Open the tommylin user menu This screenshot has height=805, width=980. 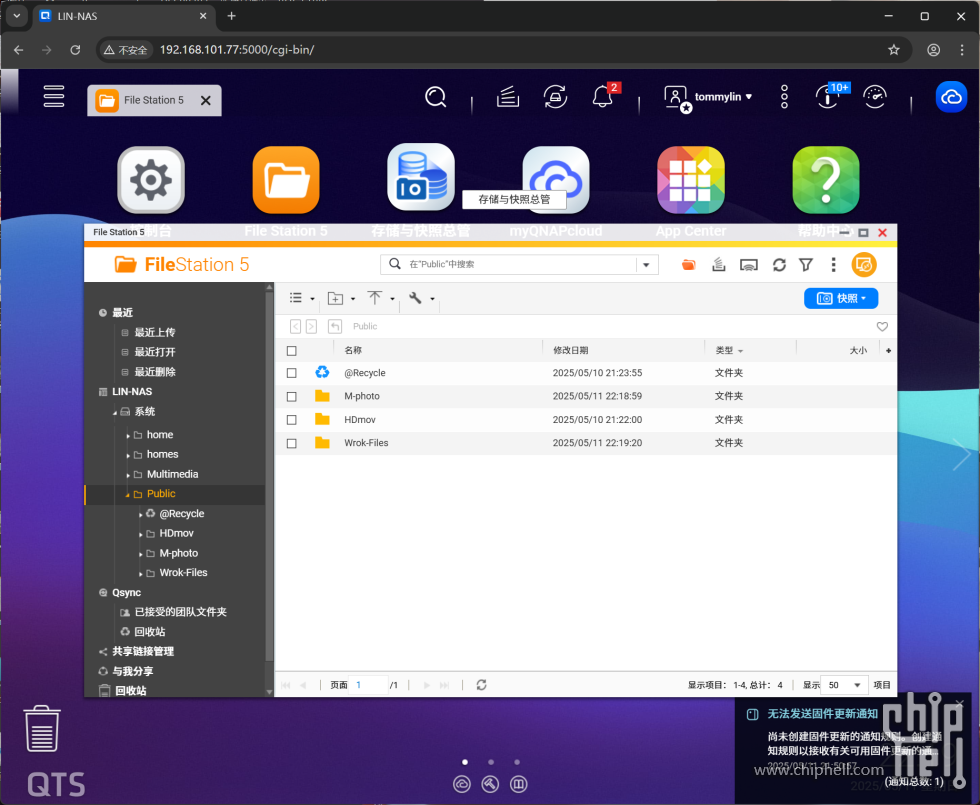708,98
